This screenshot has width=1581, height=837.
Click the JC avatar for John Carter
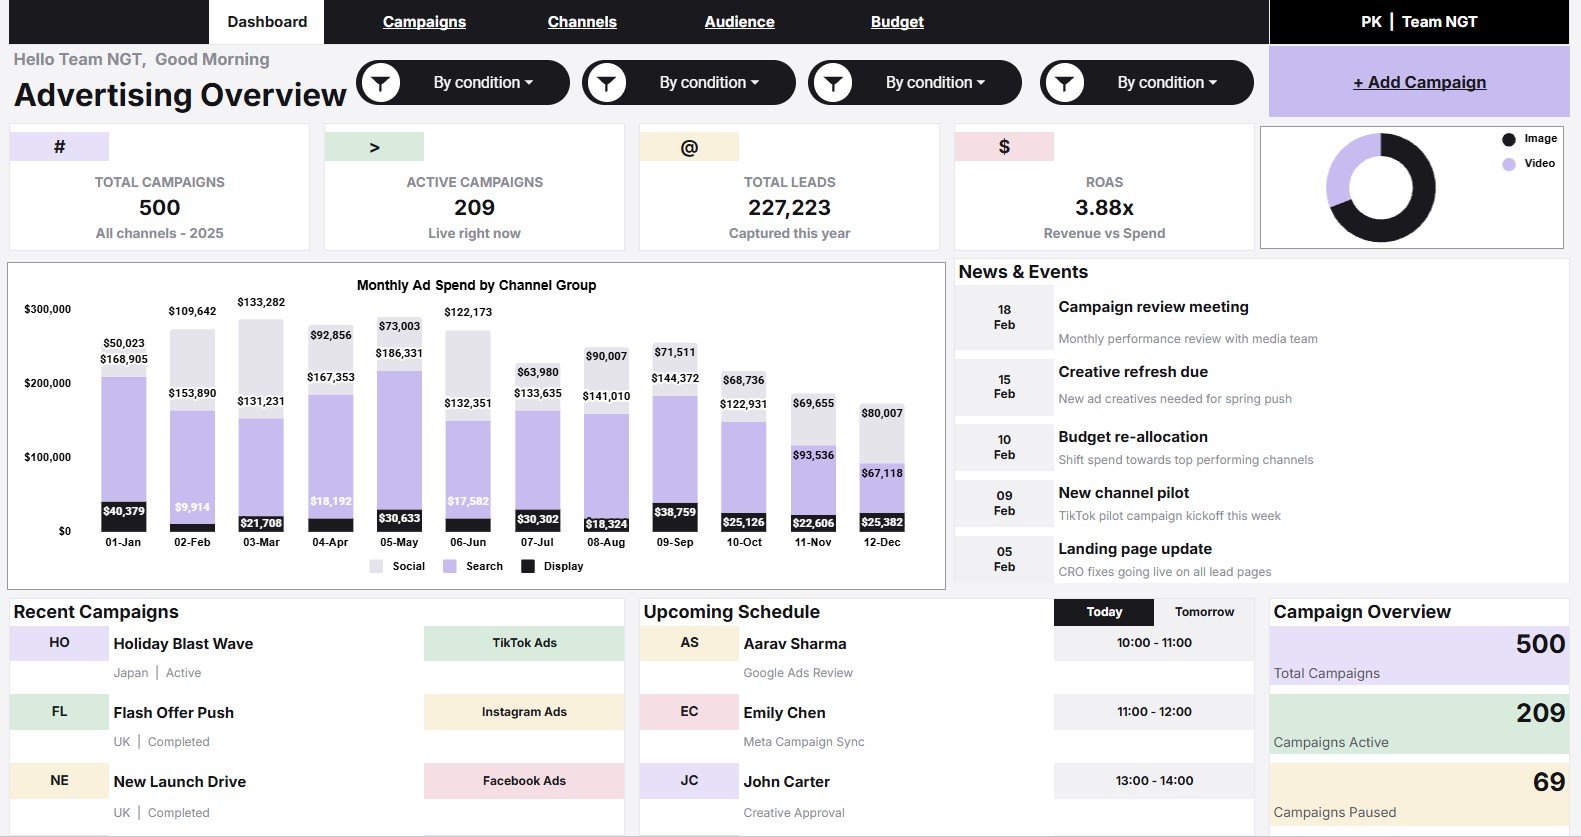coord(689,781)
